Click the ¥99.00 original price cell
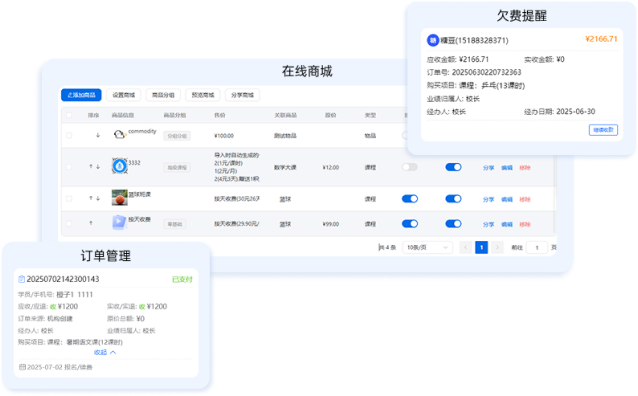This screenshot has width=638, height=396. [x=330, y=224]
